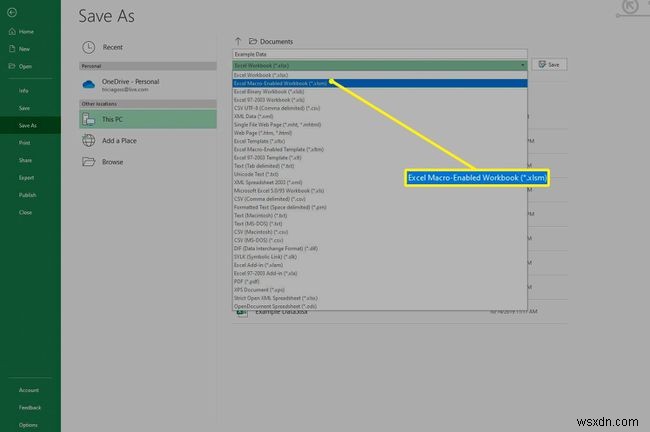Open the Publish page
Image resolution: width=650 pixels, height=432 pixels.
(27, 195)
